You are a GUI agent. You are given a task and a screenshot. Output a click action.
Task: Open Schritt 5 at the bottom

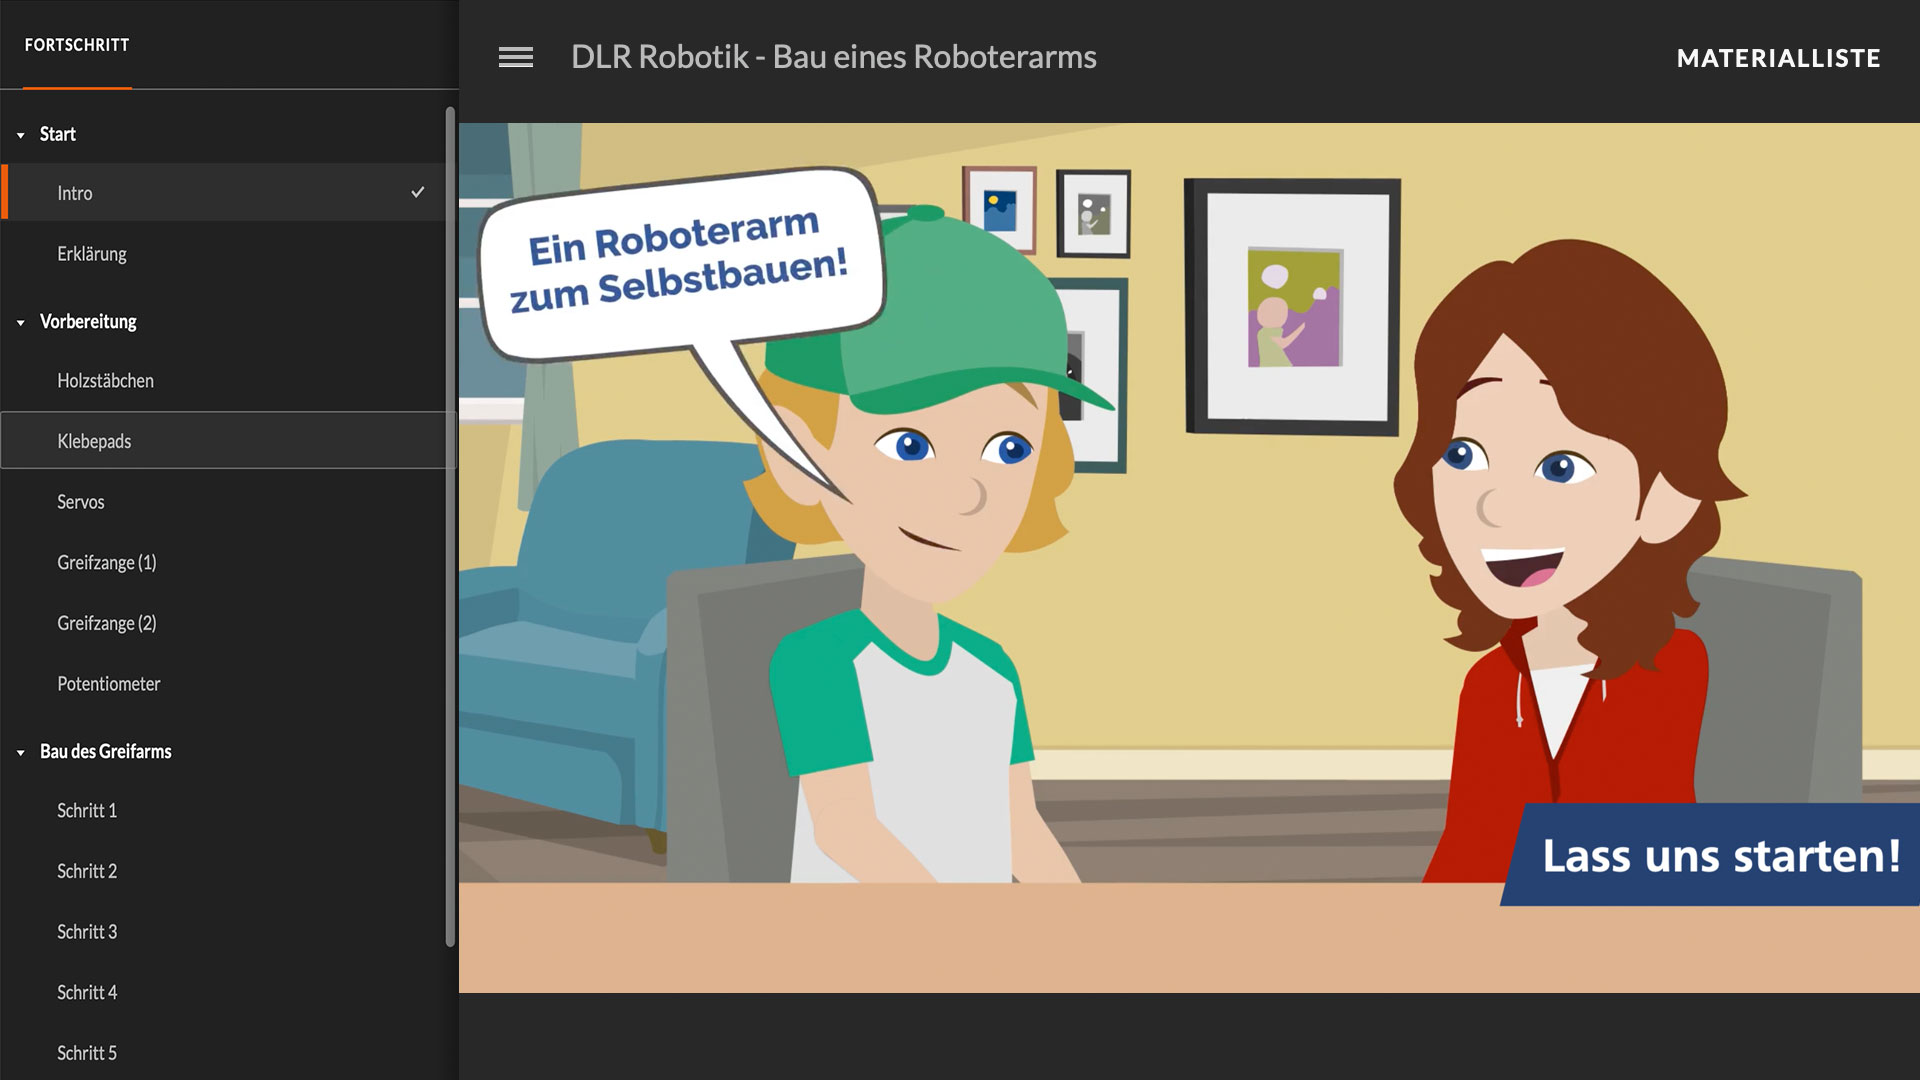pos(86,1053)
